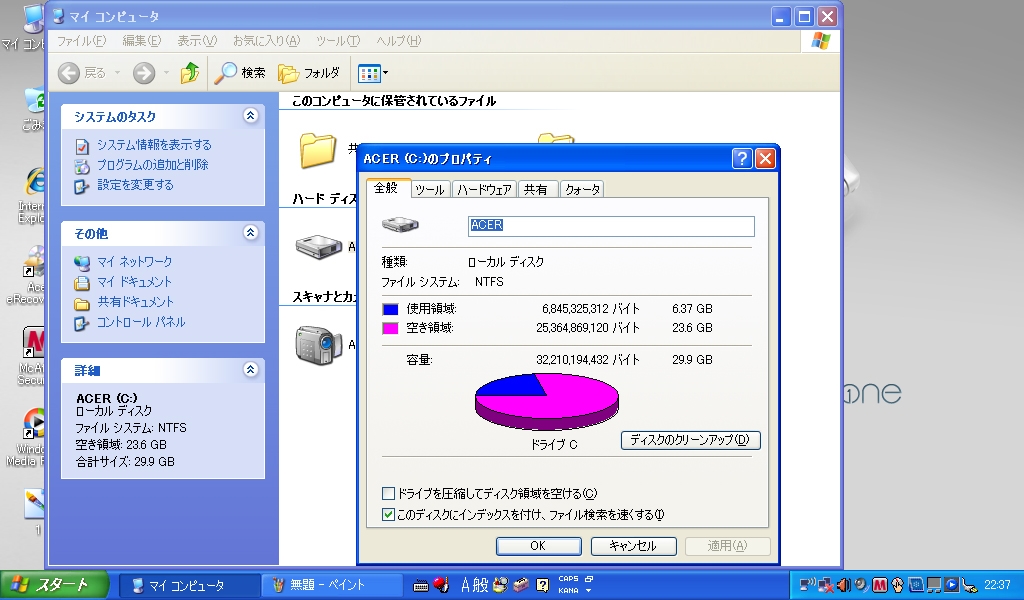Collapse the 詳細 panel
This screenshot has width=1024, height=600.
tap(250, 370)
